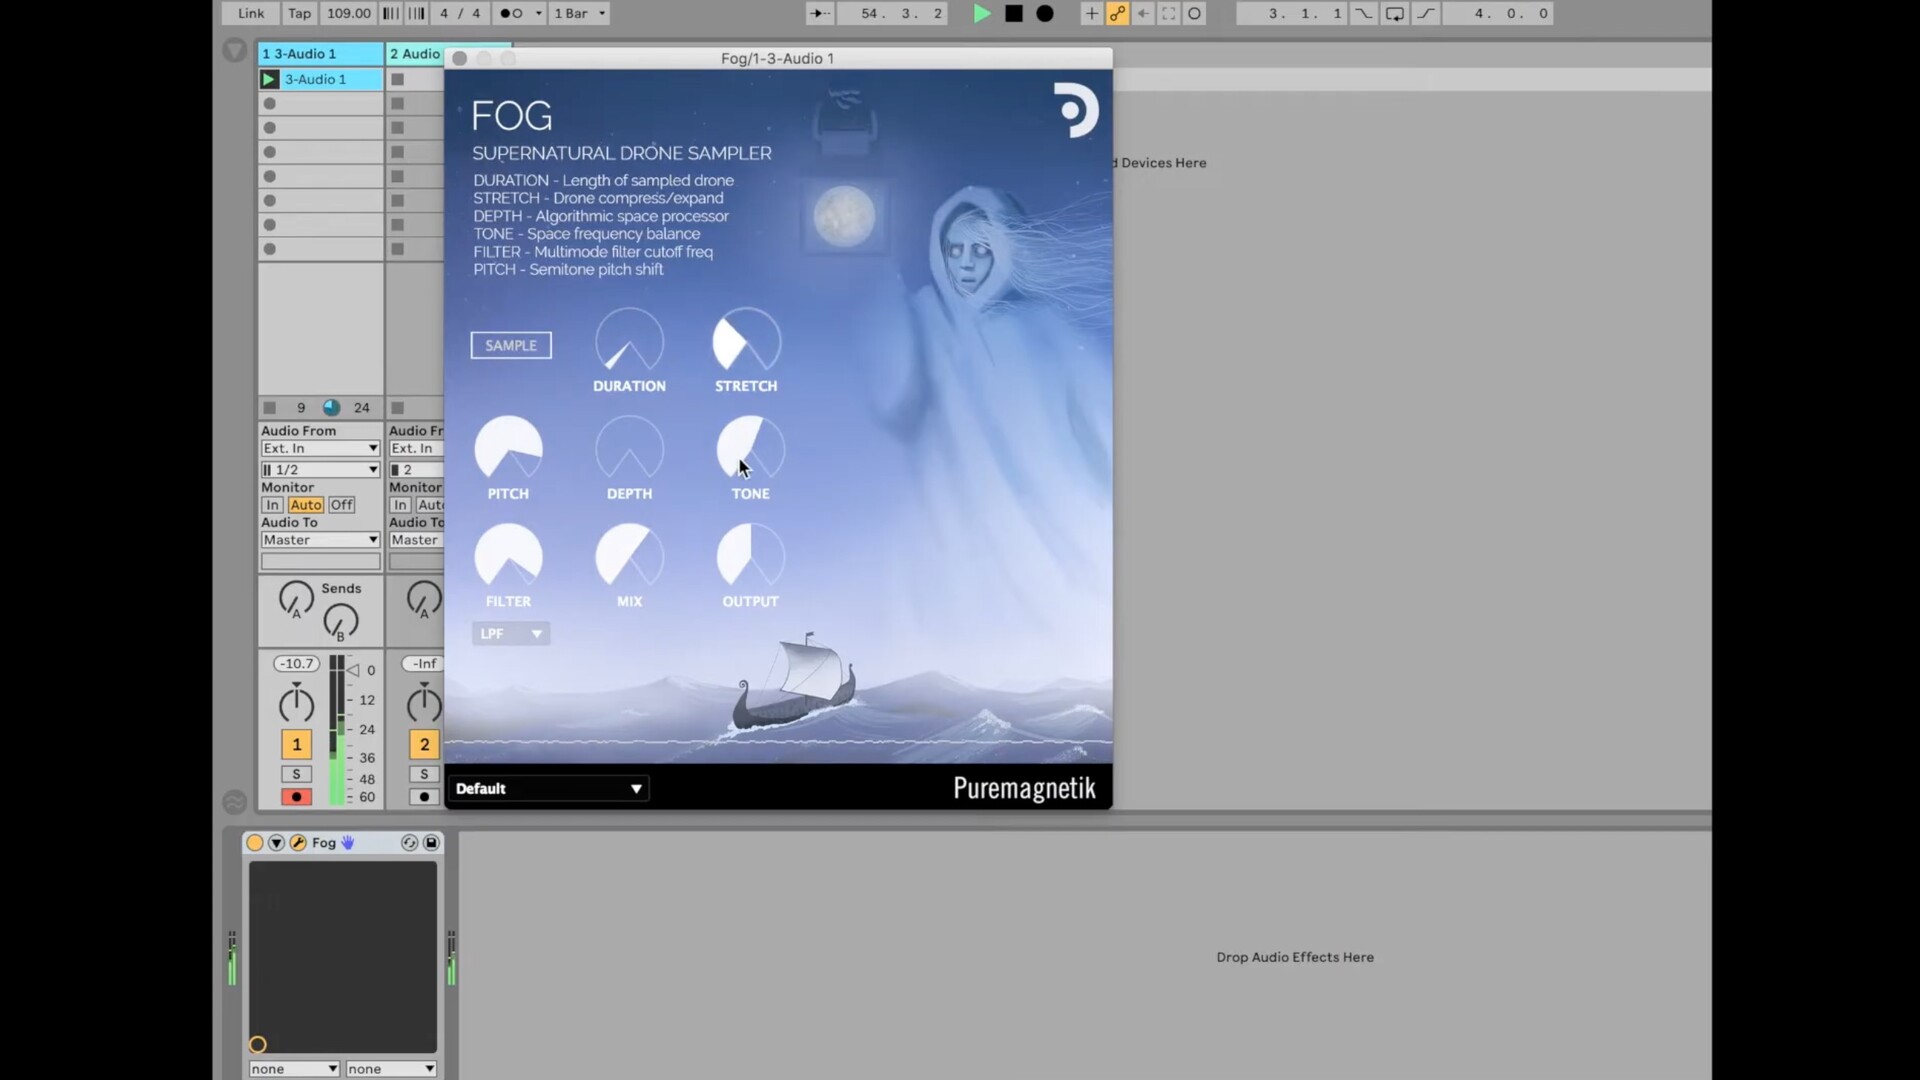Set track 1 Monitor to Off

(x=342, y=505)
